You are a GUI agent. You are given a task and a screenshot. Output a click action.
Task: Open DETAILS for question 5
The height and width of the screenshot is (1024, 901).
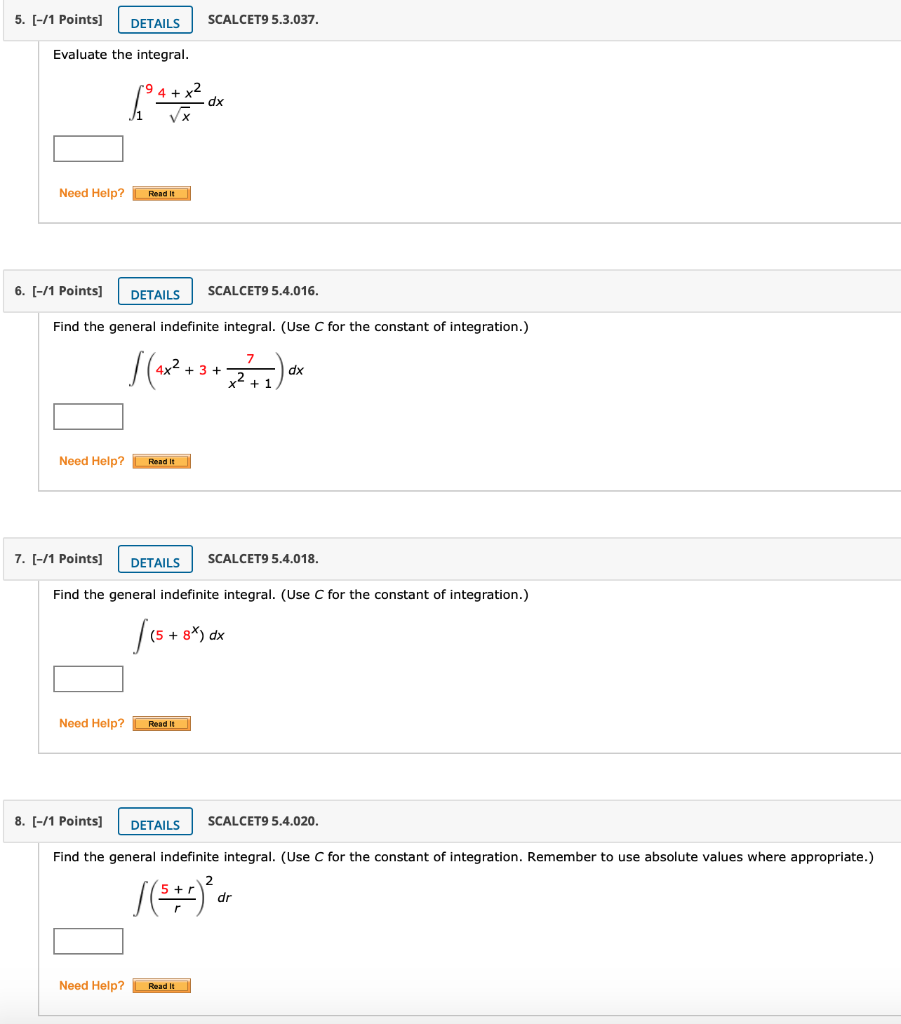coord(155,19)
